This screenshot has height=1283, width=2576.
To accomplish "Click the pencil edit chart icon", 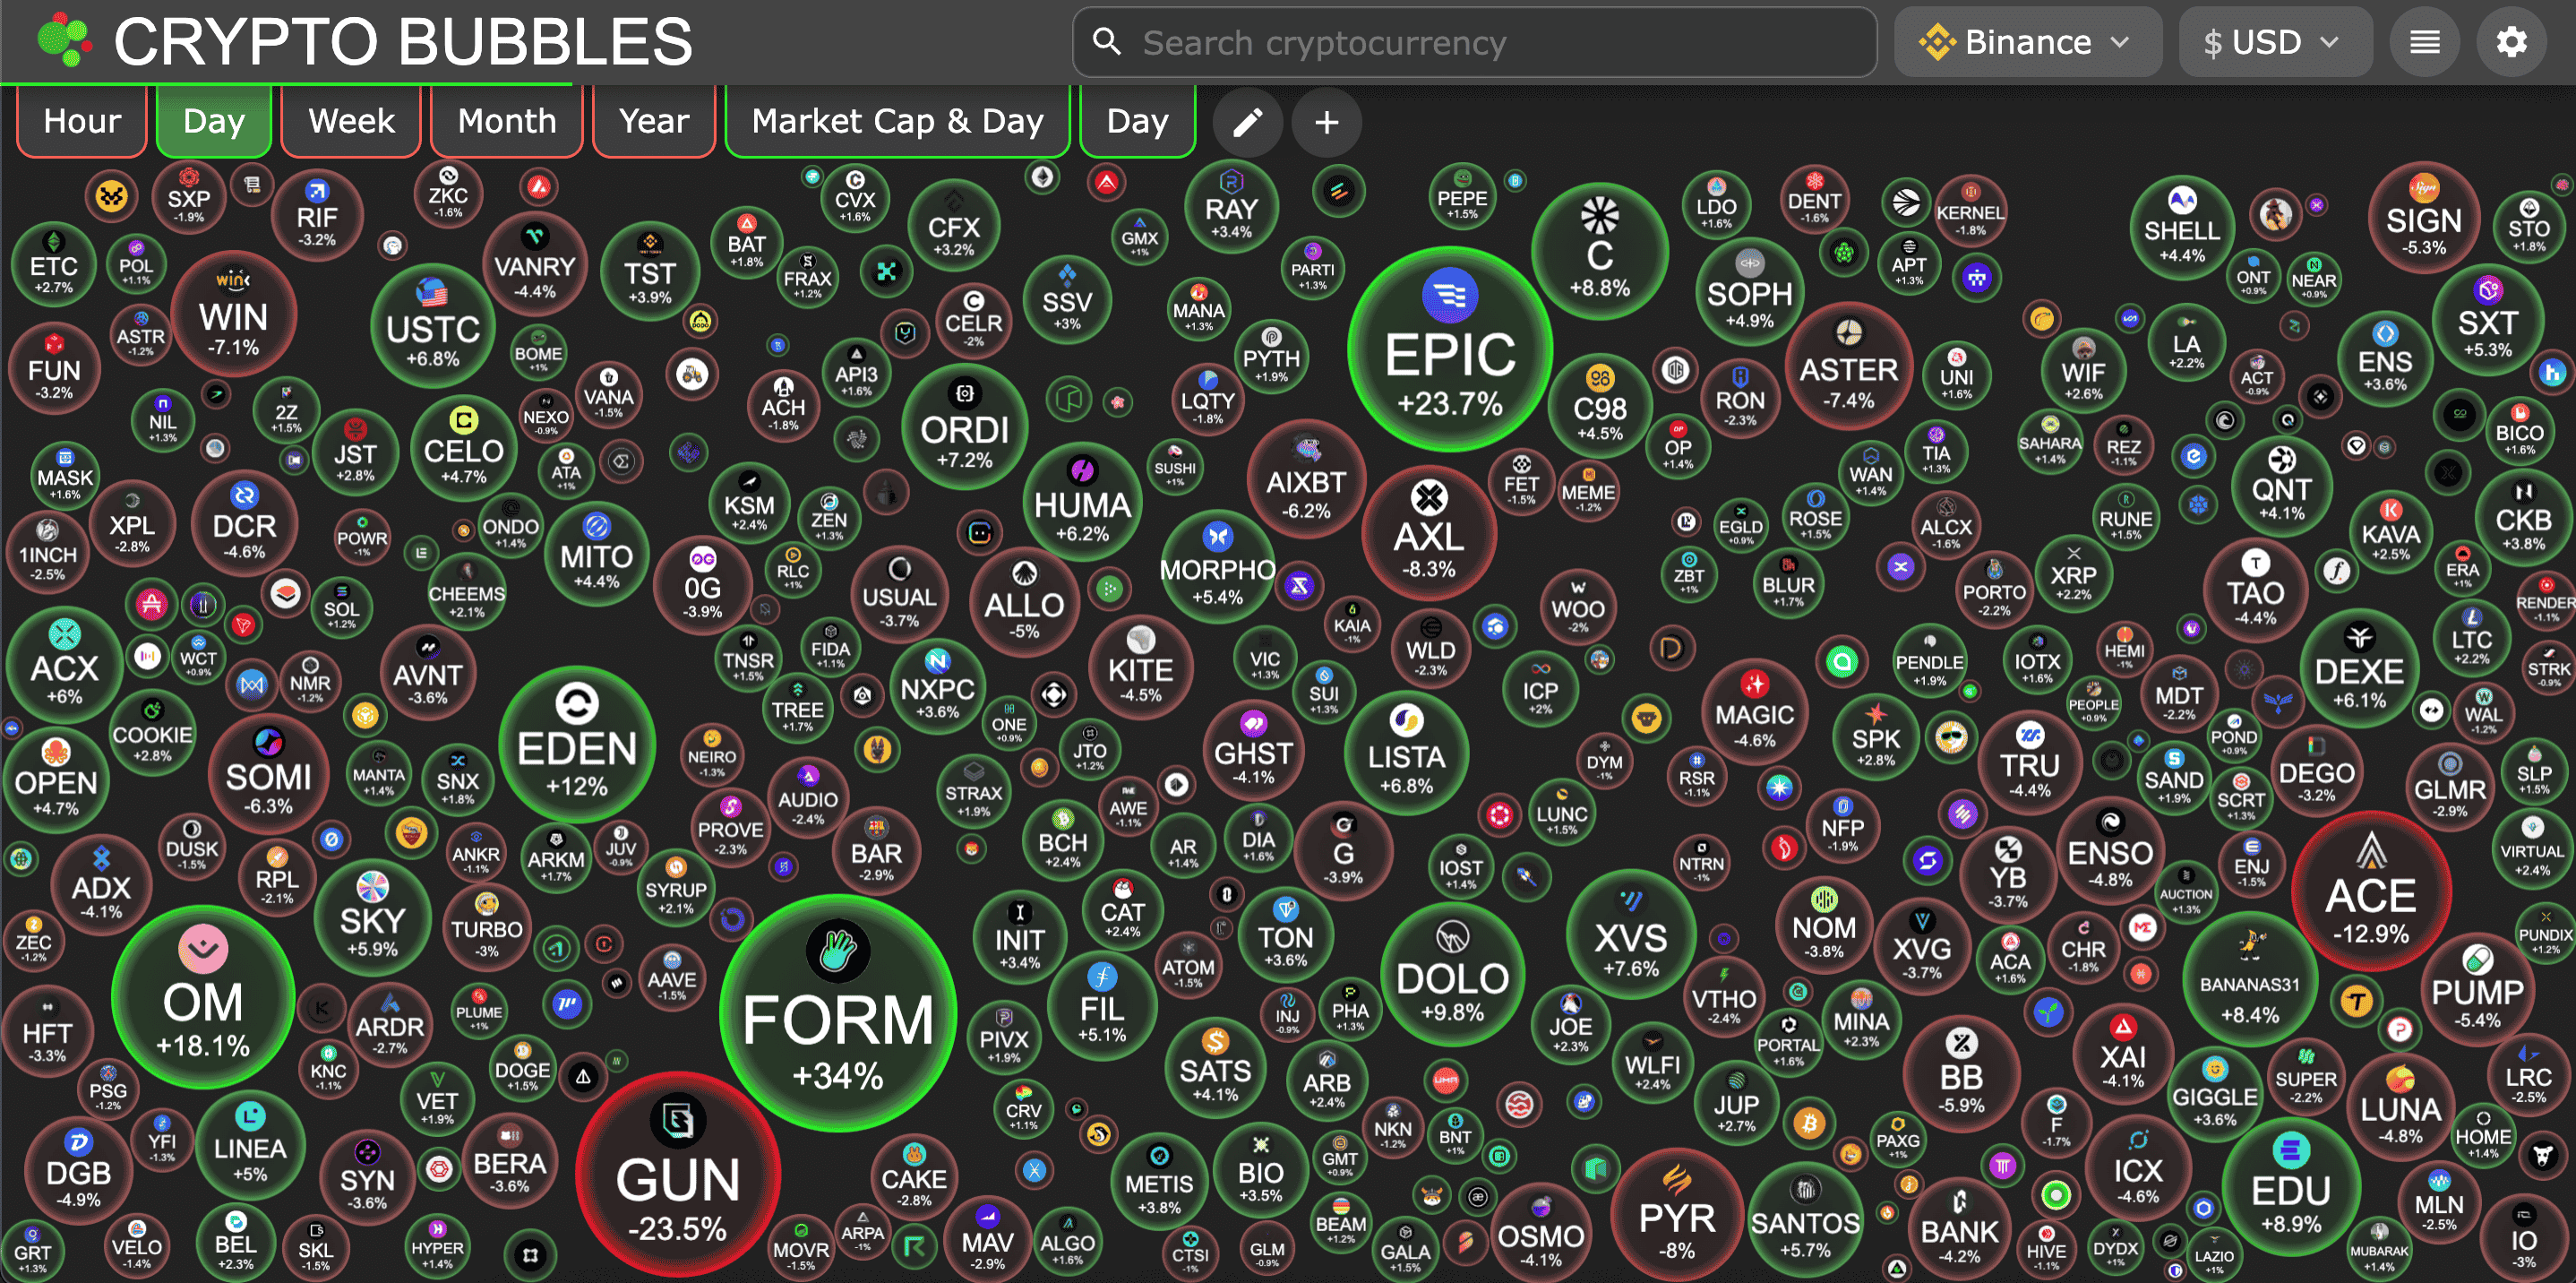I will coord(1247,122).
